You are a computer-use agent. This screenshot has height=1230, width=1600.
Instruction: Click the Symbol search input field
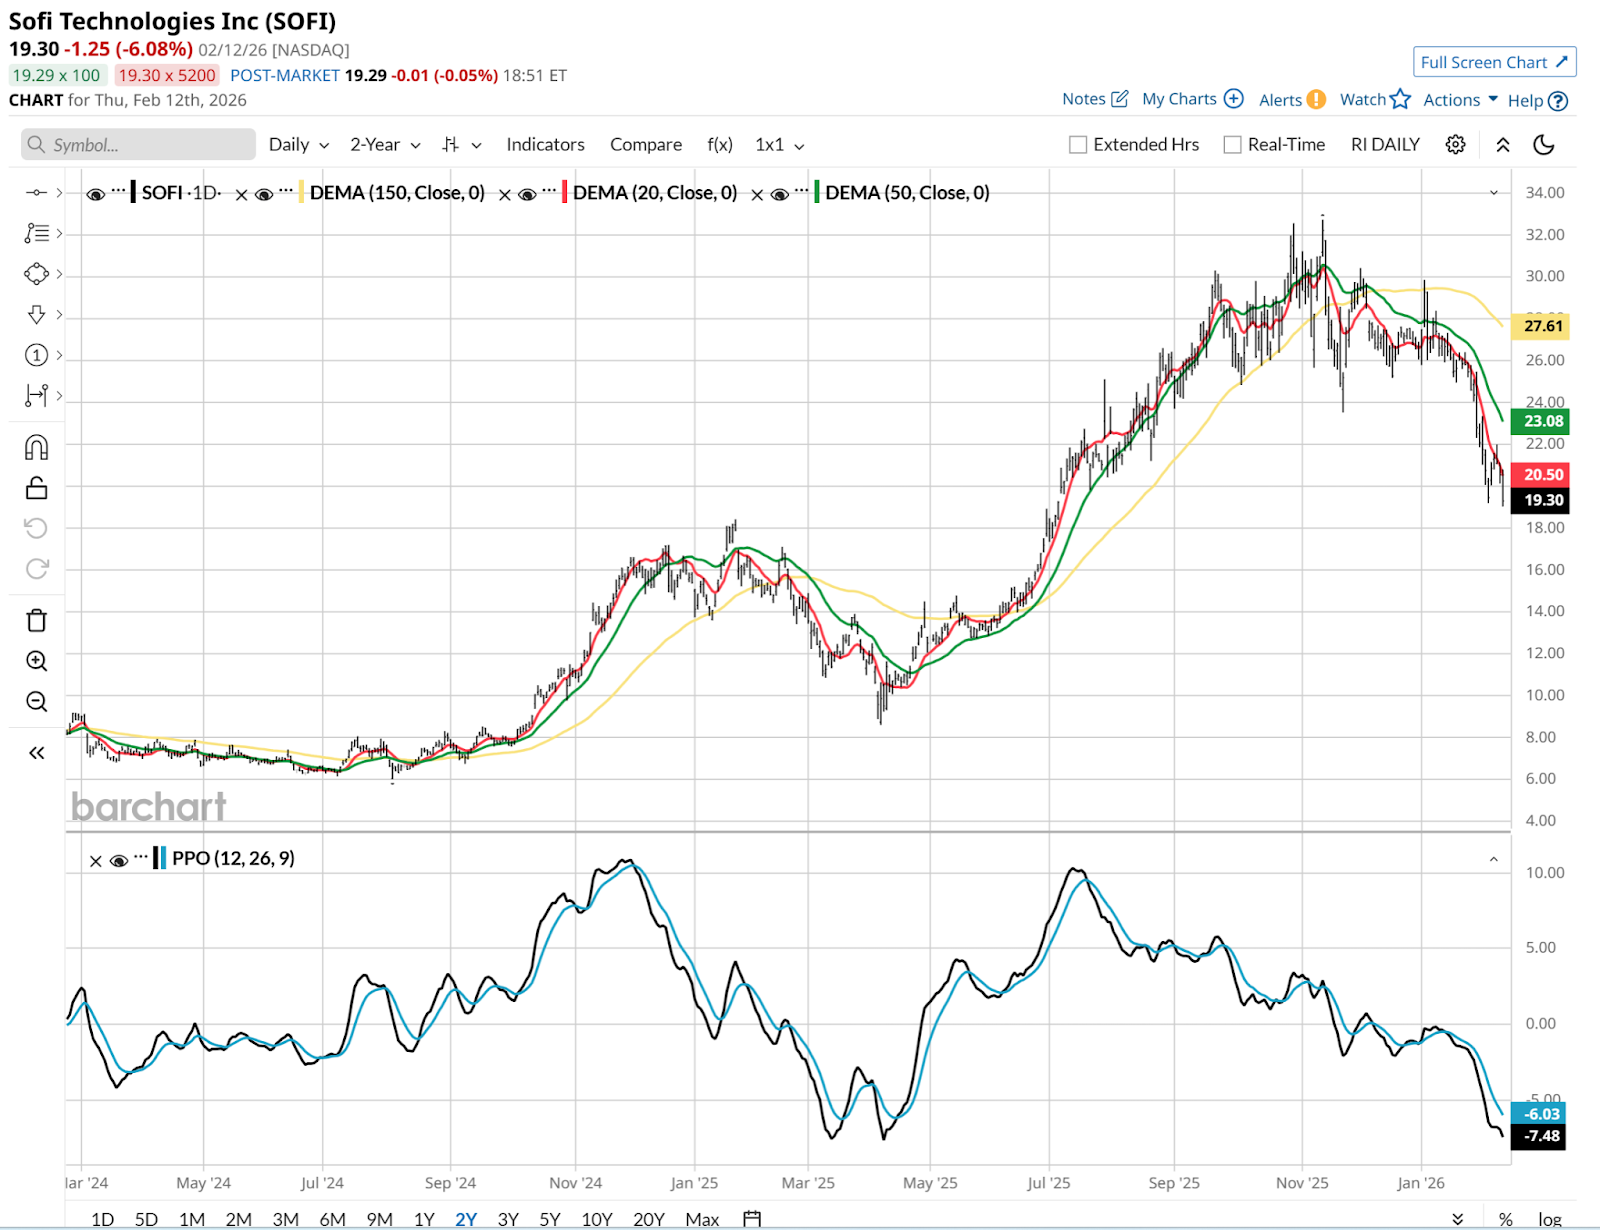(138, 145)
